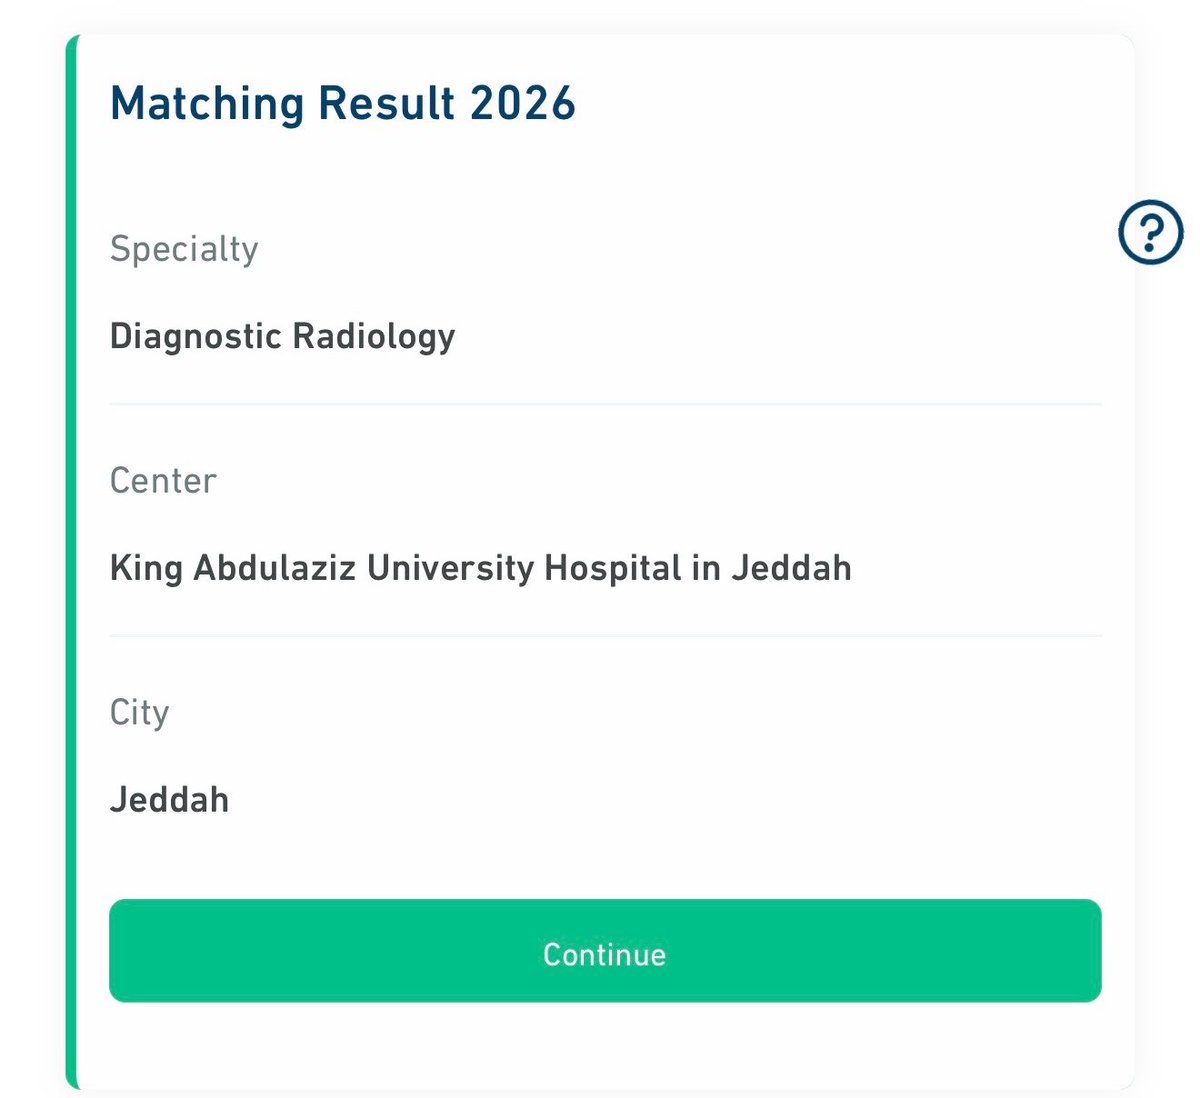1200x1098 pixels.
Task: Click the Specialty field label
Action: point(184,249)
